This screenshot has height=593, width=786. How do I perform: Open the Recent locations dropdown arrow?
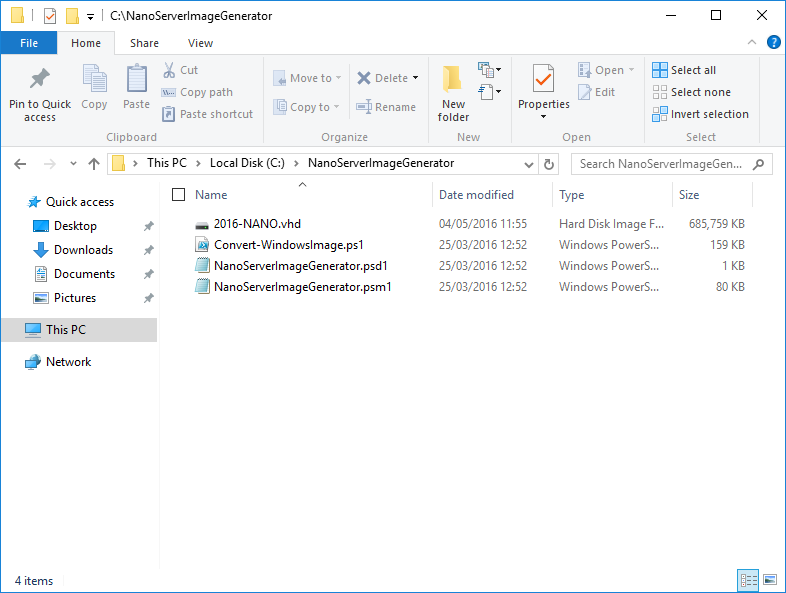[73, 164]
